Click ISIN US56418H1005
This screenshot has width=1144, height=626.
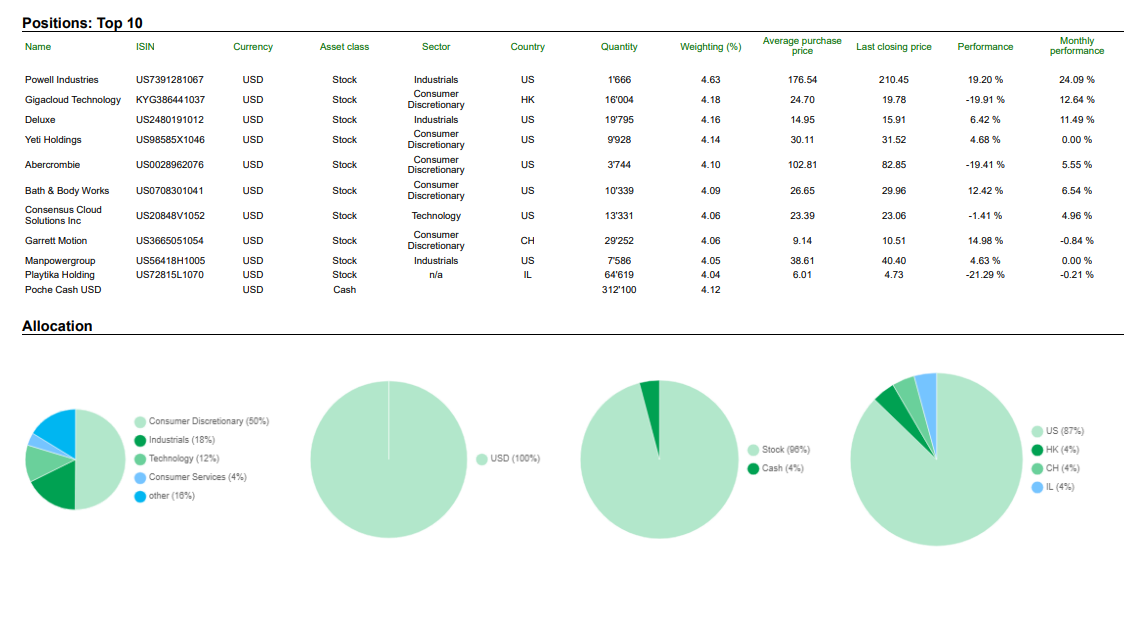(x=171, y=261)
